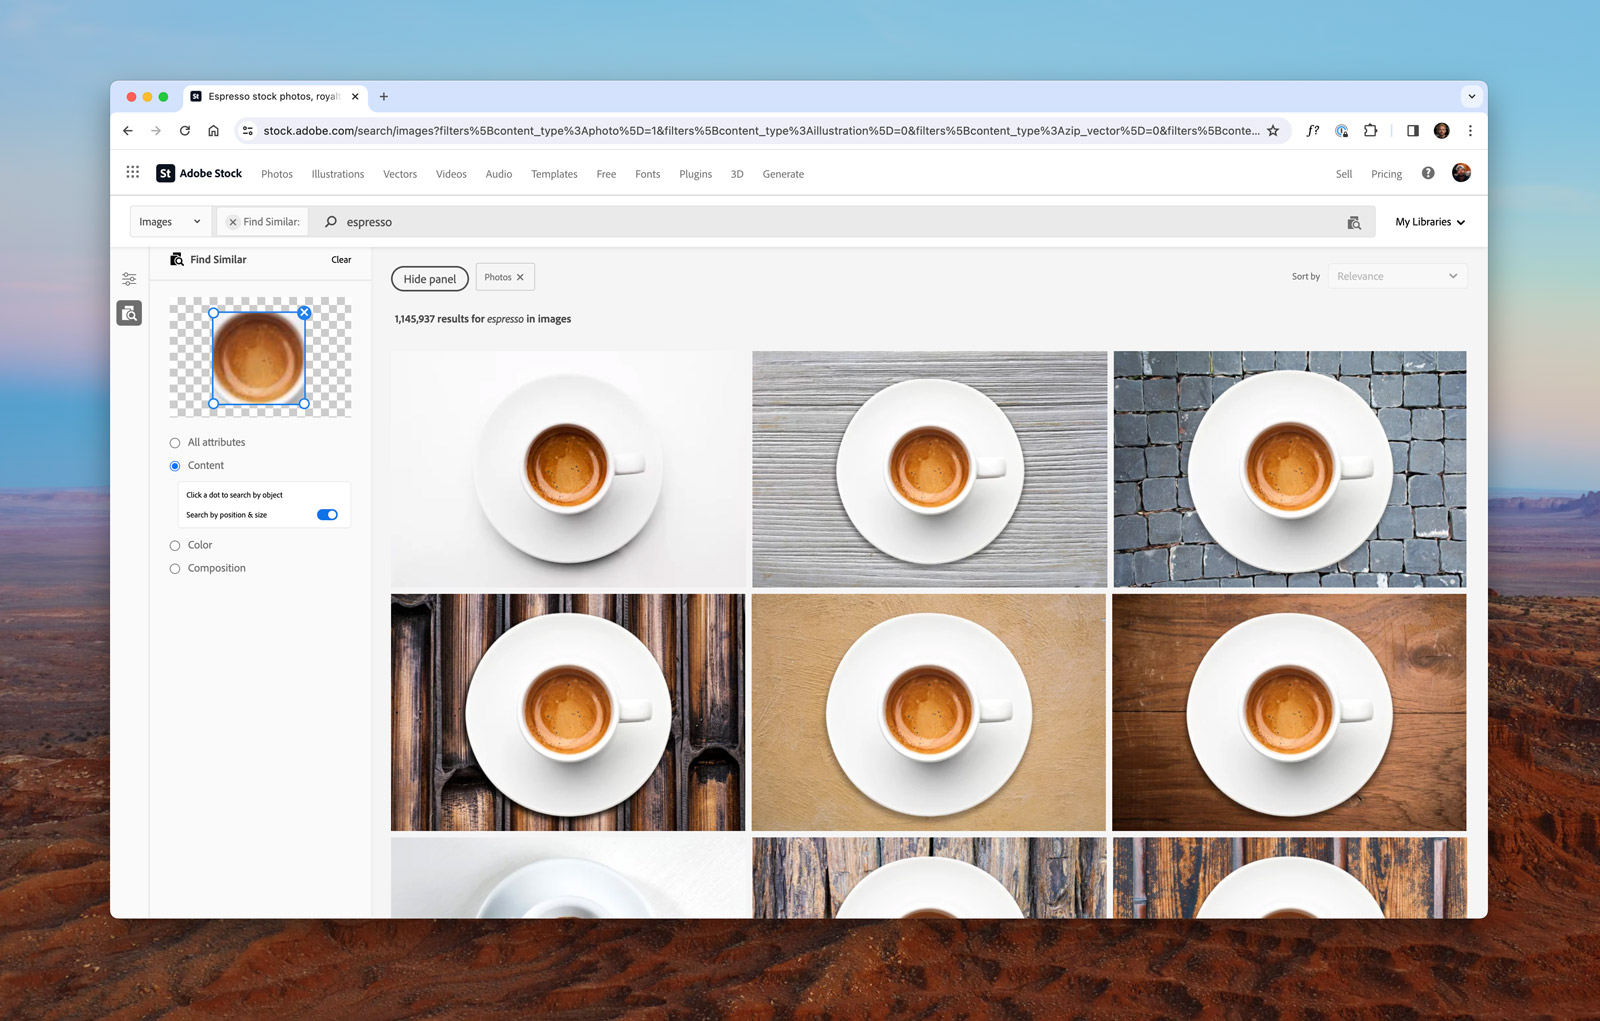The width and height of the screenshot is (1600, 1021).
Task: Select the Content radio button
Action: (175, 466)
